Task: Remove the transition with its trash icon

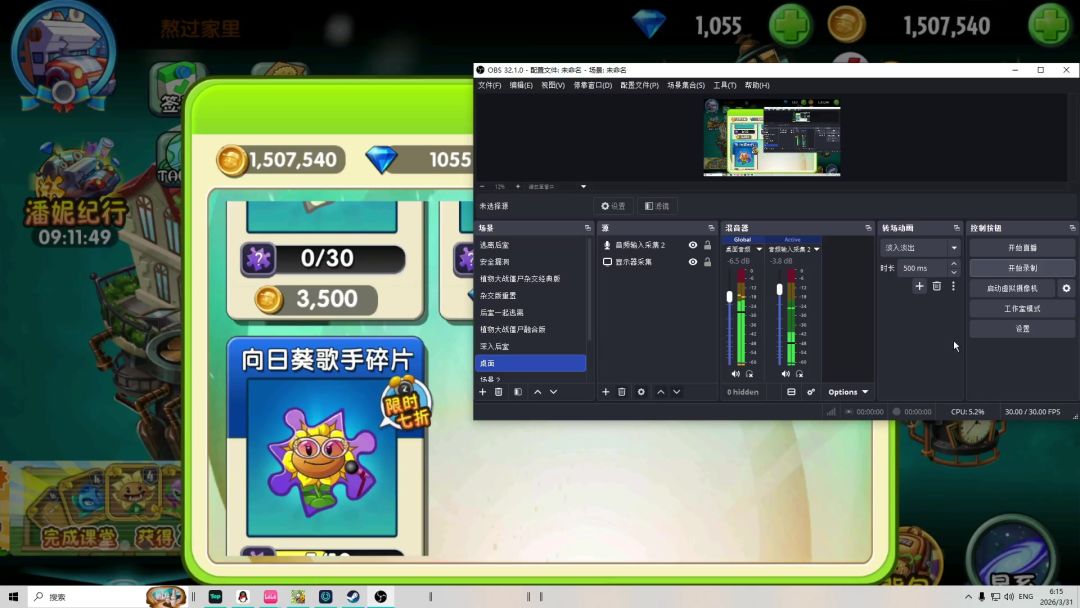Action: pos(937,286)
